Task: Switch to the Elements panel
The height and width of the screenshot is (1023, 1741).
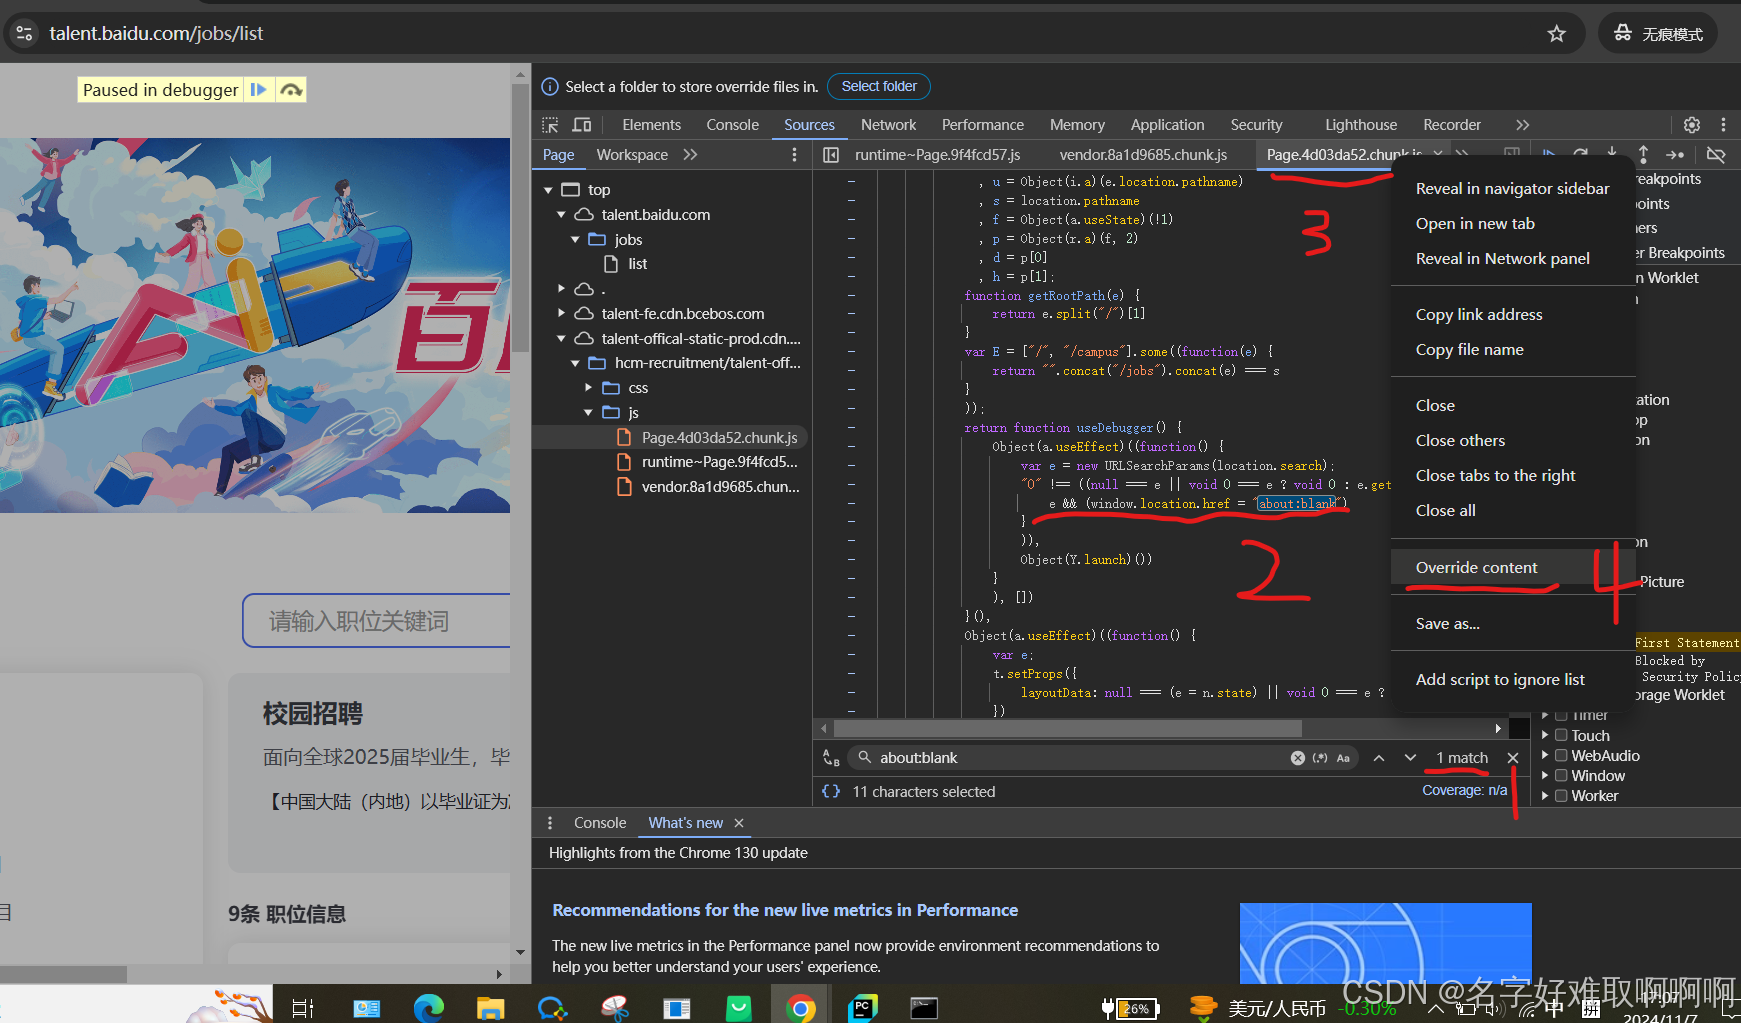Action: click(651, 125)
